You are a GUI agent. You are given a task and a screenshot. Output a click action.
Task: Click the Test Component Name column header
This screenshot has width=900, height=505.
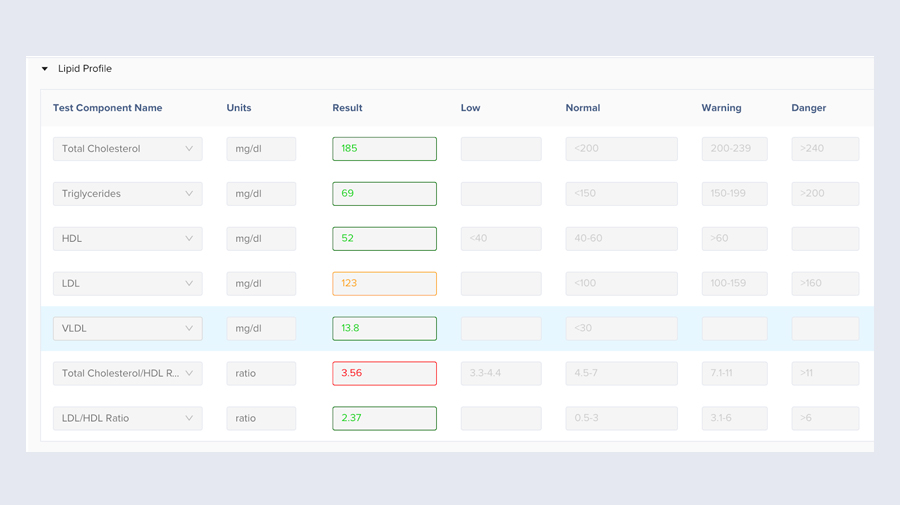pyautogui.click(x=107, y=108)
